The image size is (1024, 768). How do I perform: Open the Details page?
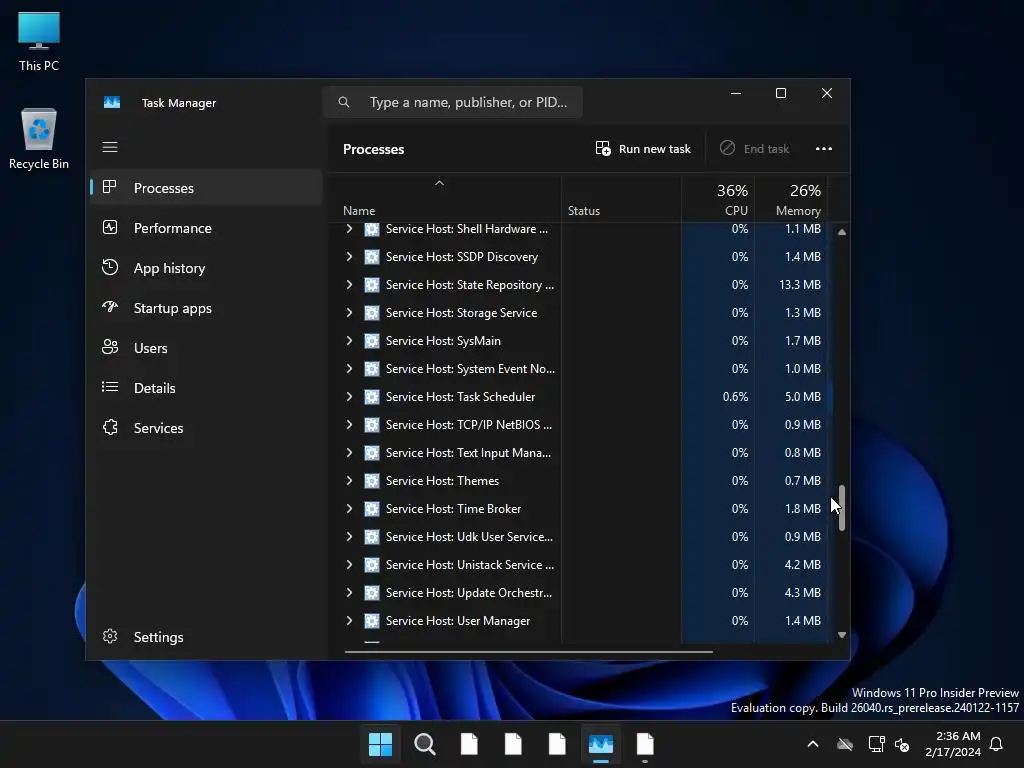point(206,388)
